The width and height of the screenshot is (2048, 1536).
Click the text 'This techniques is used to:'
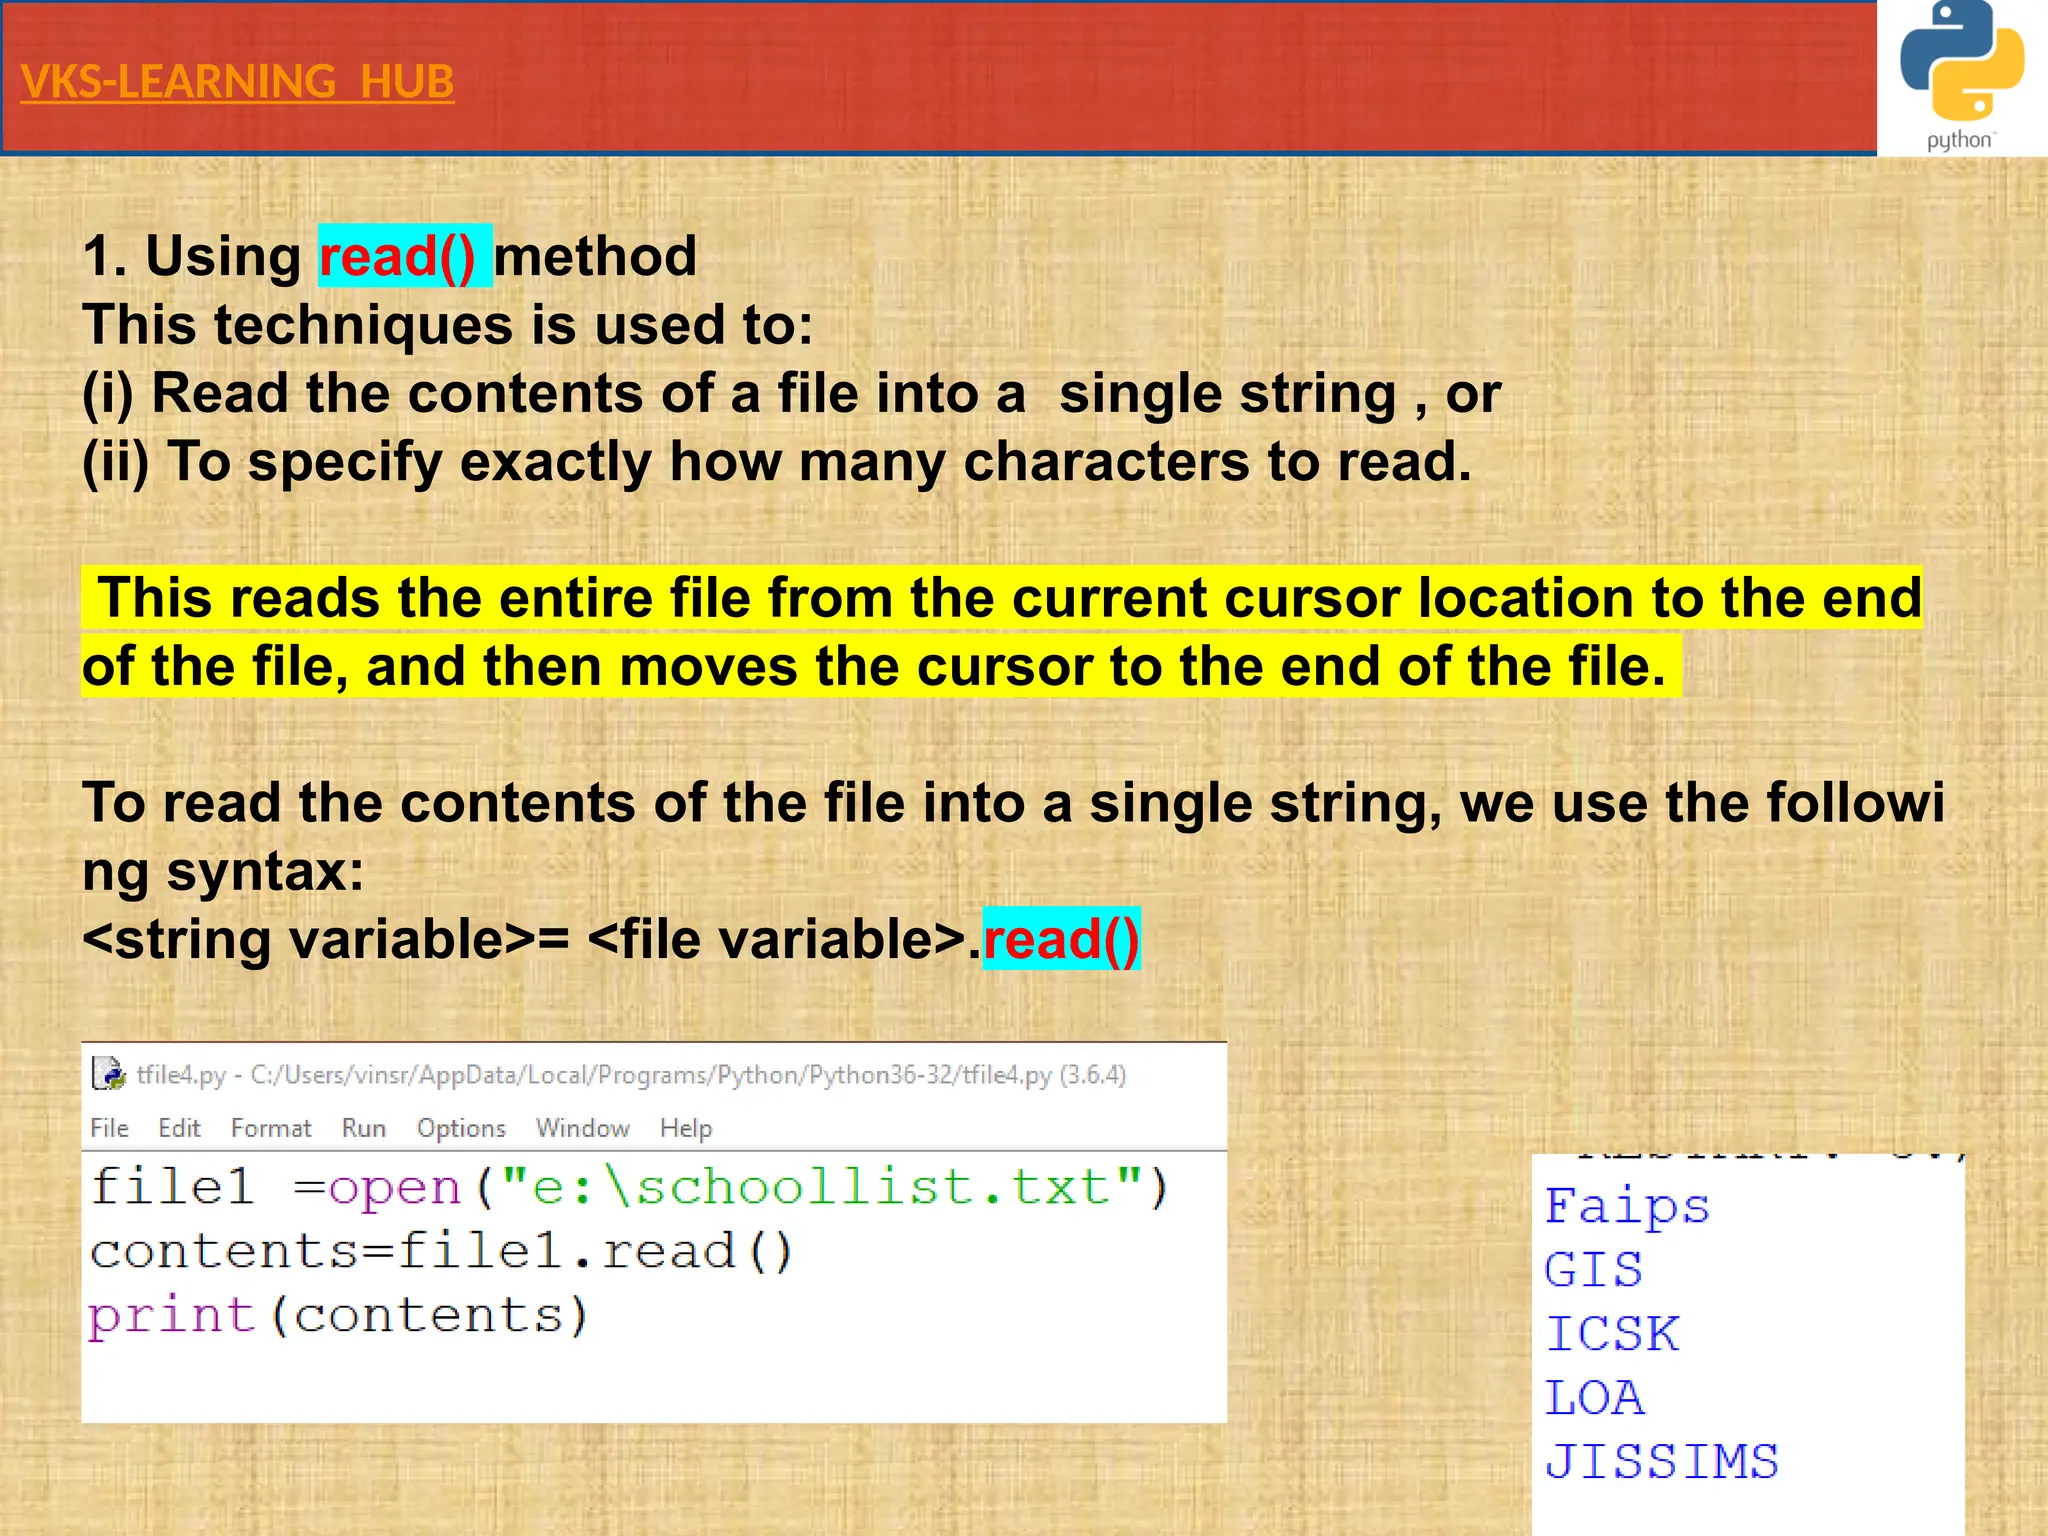(448, 325)
